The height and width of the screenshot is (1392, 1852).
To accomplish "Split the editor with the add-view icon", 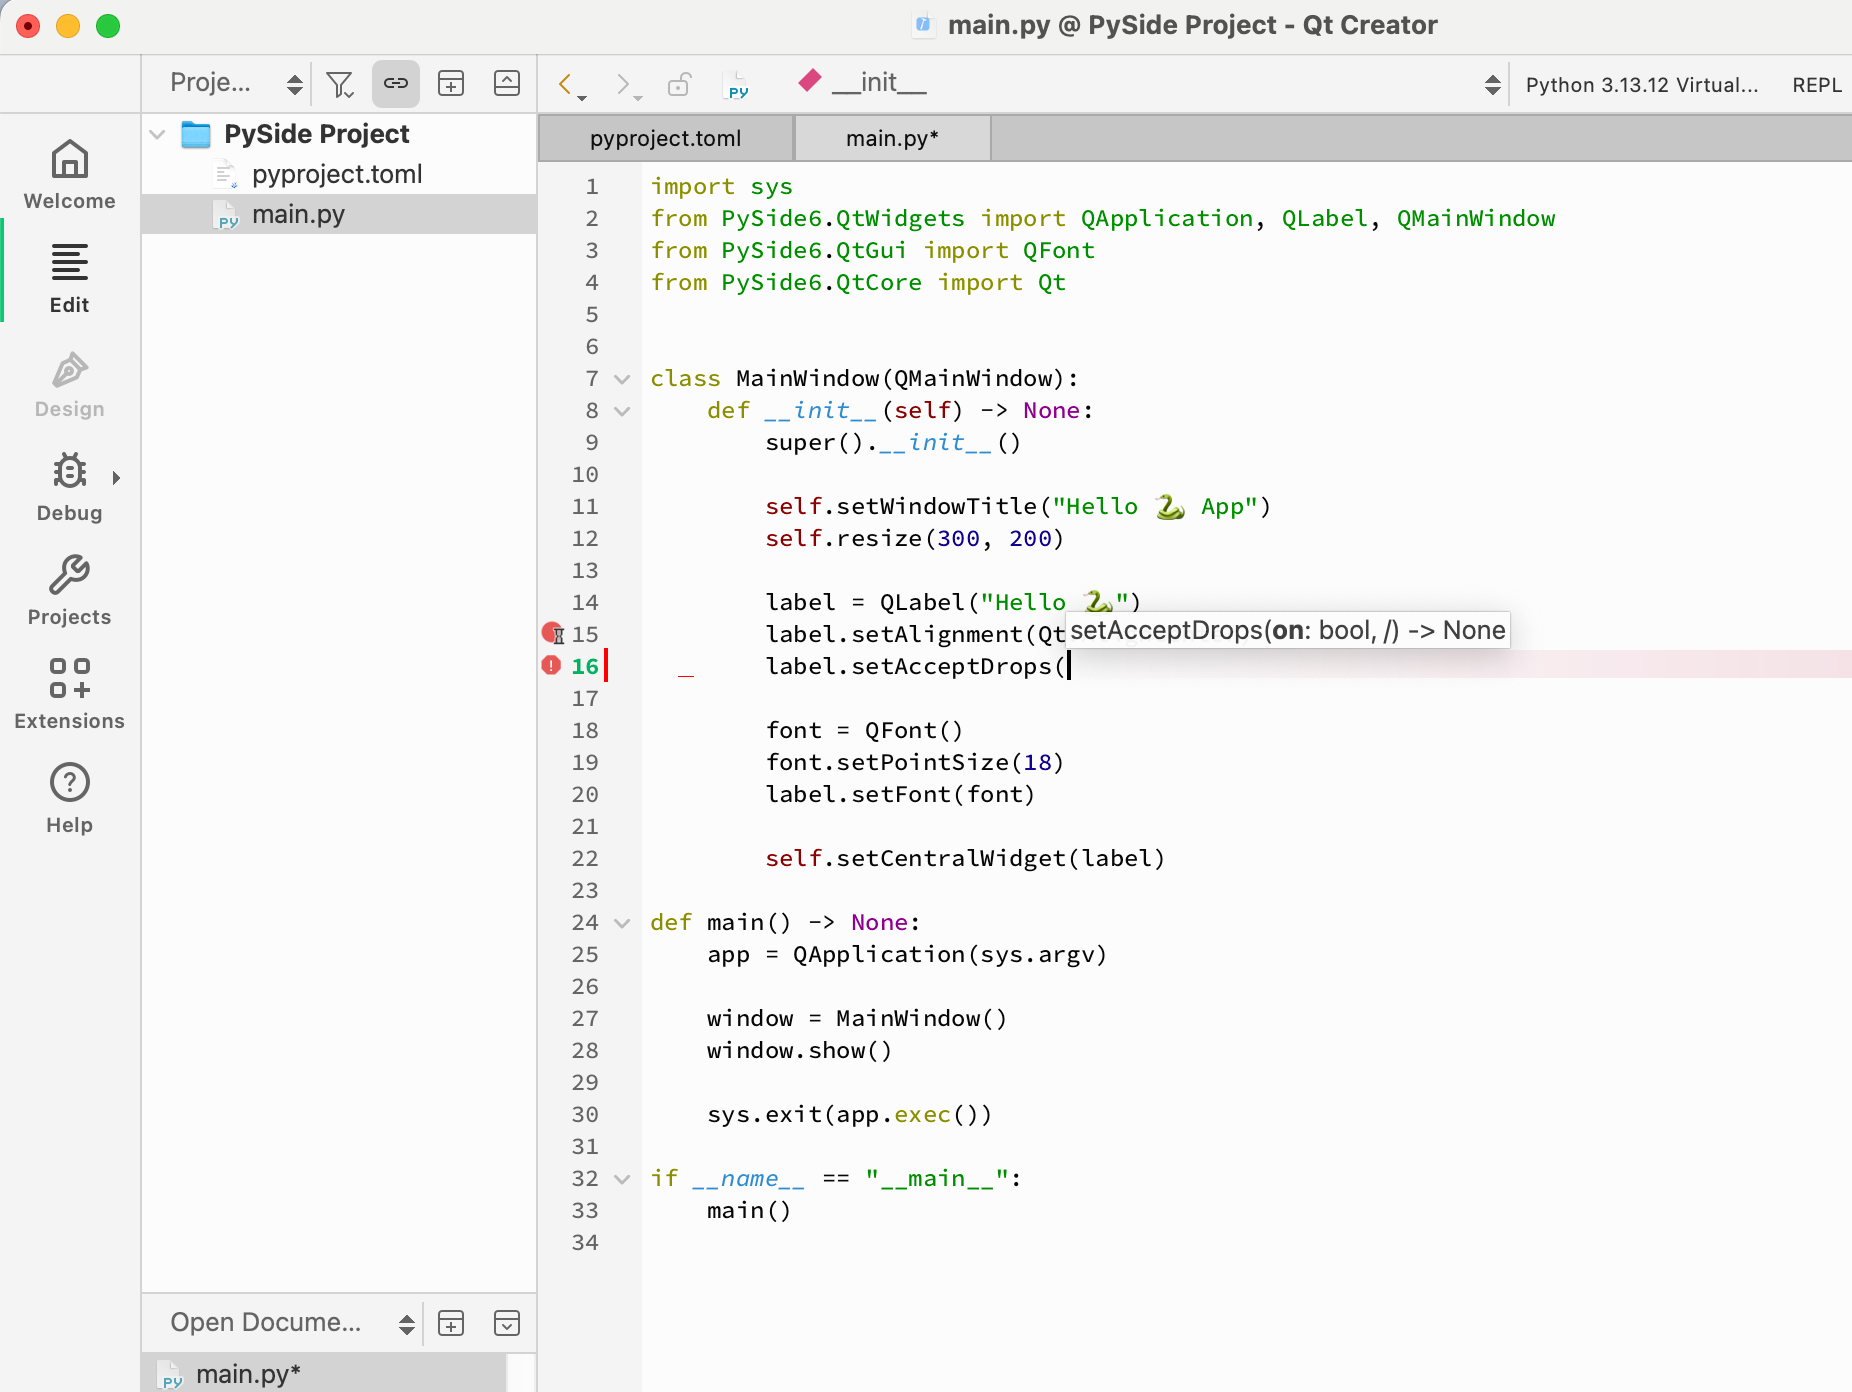I will coord(451,83).
